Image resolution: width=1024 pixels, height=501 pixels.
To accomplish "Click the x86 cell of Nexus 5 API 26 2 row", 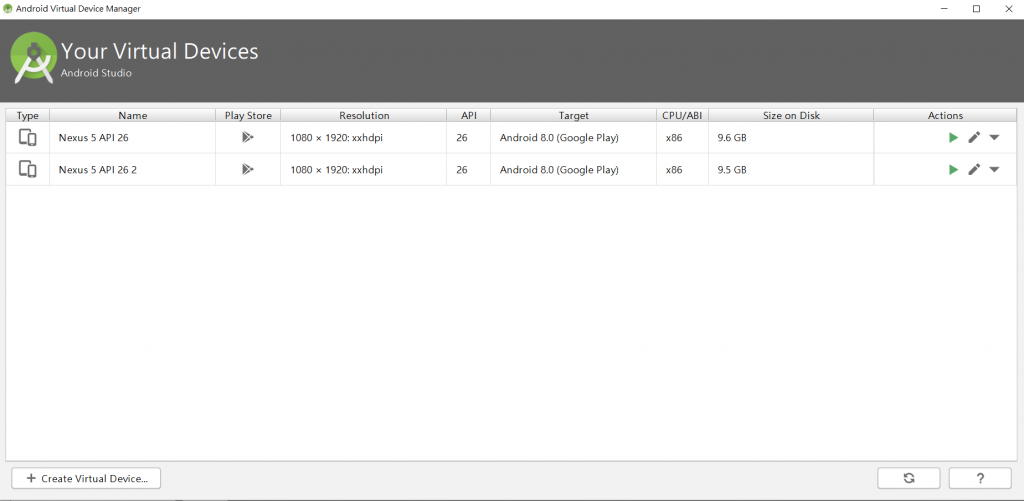I will click(682, 170).
